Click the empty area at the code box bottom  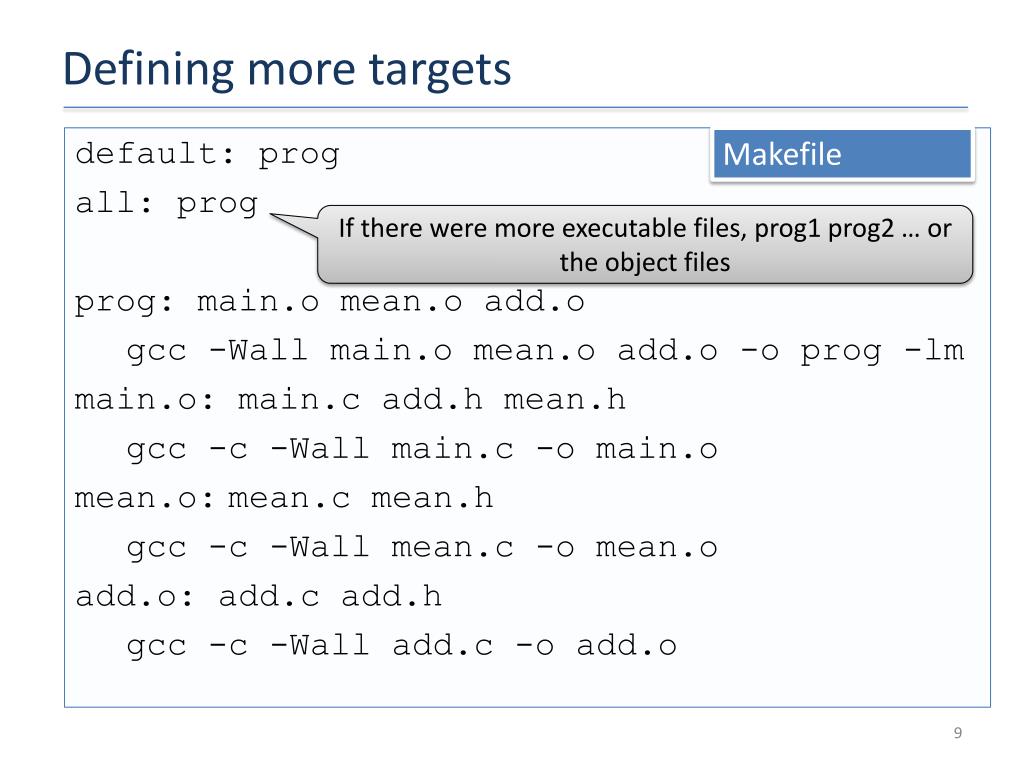click(x=527, y=686)
